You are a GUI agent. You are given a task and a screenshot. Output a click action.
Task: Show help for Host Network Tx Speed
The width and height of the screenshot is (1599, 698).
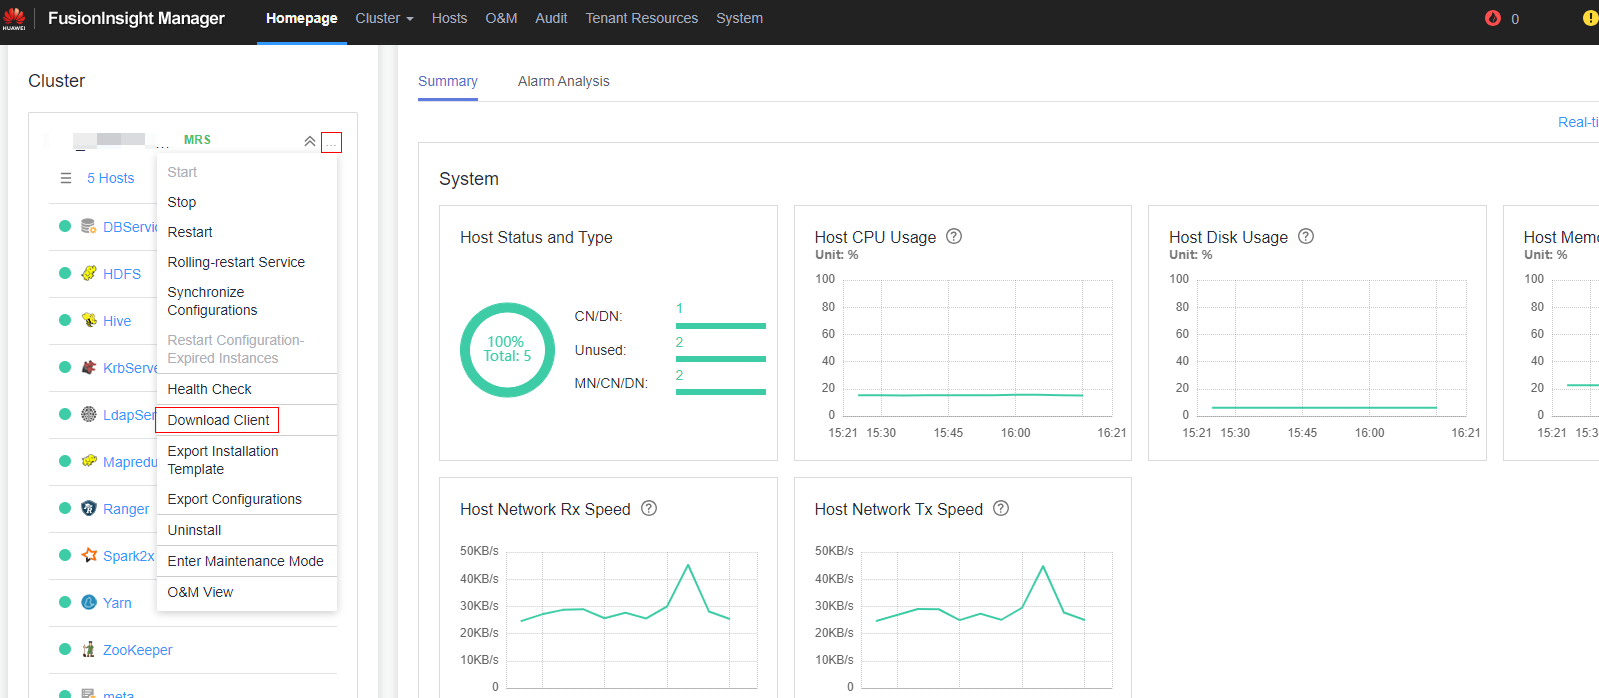point(1001,508)
